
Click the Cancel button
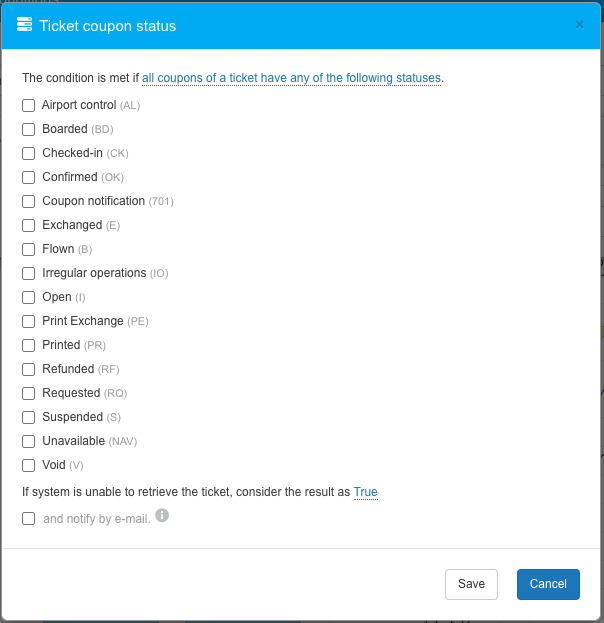click(x=548, y=584)
